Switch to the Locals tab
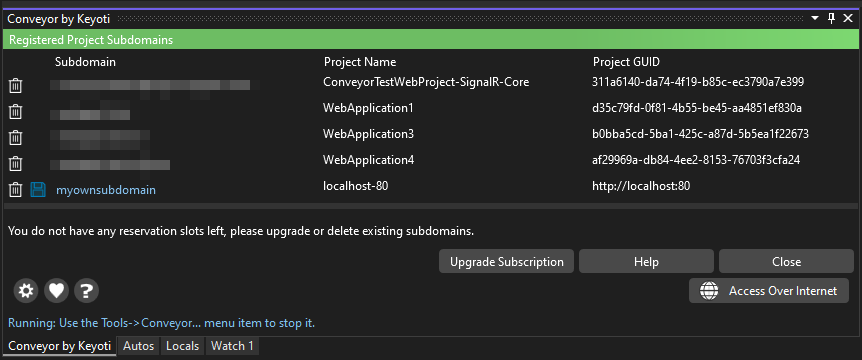The width and height of the screenshot is (862, 360). (x=183, y=346)
